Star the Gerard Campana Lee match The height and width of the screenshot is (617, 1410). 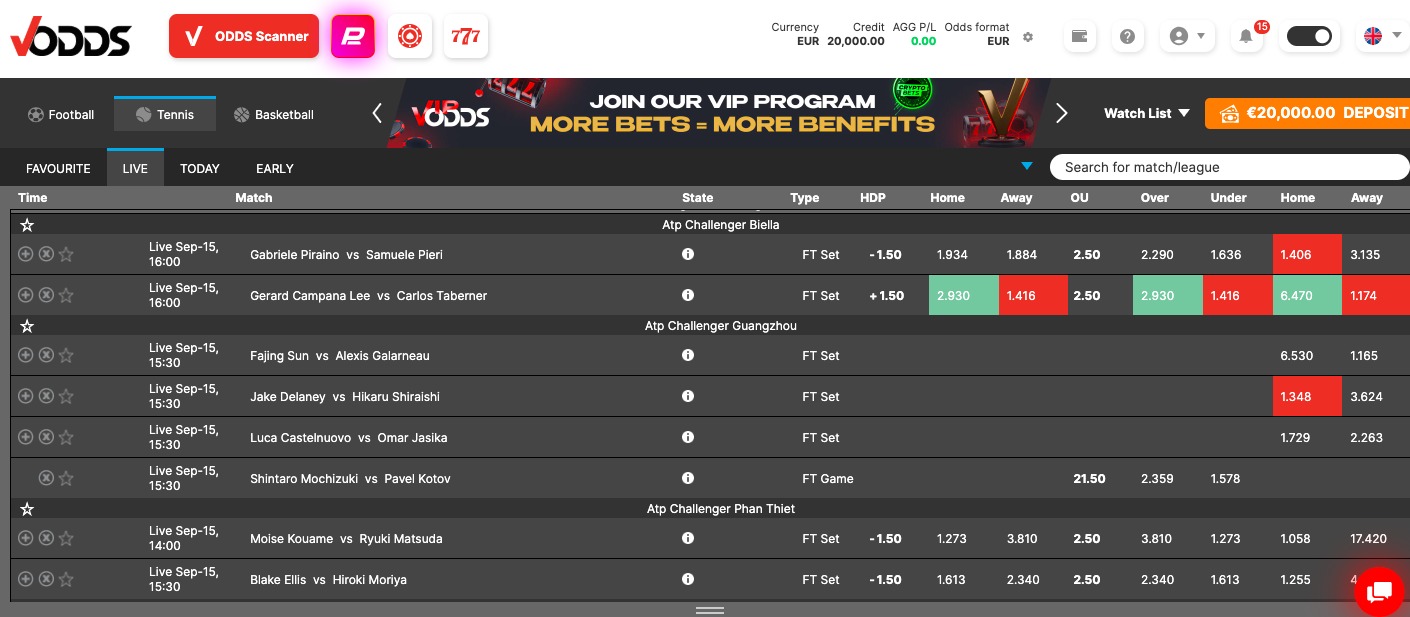pyautogui.click(x=66, y=295)
